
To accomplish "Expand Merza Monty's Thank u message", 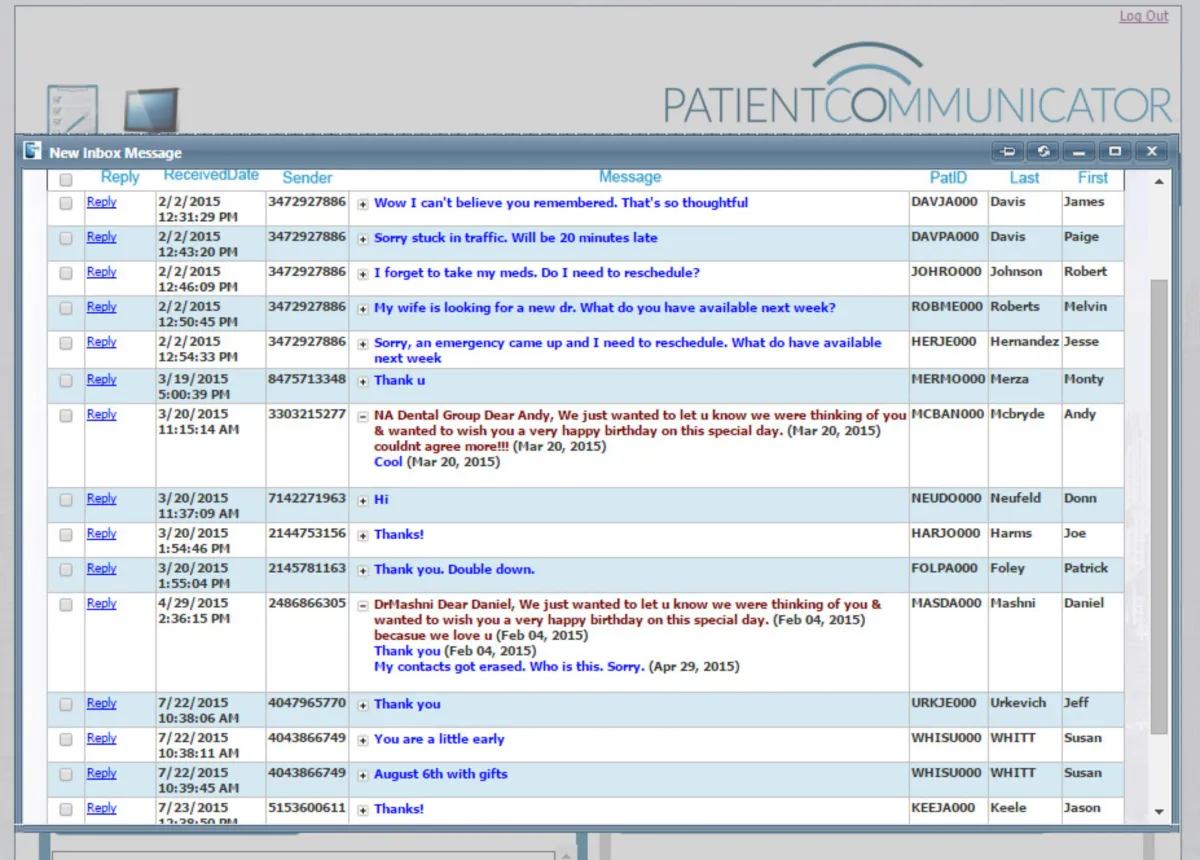I will [362, 381].
